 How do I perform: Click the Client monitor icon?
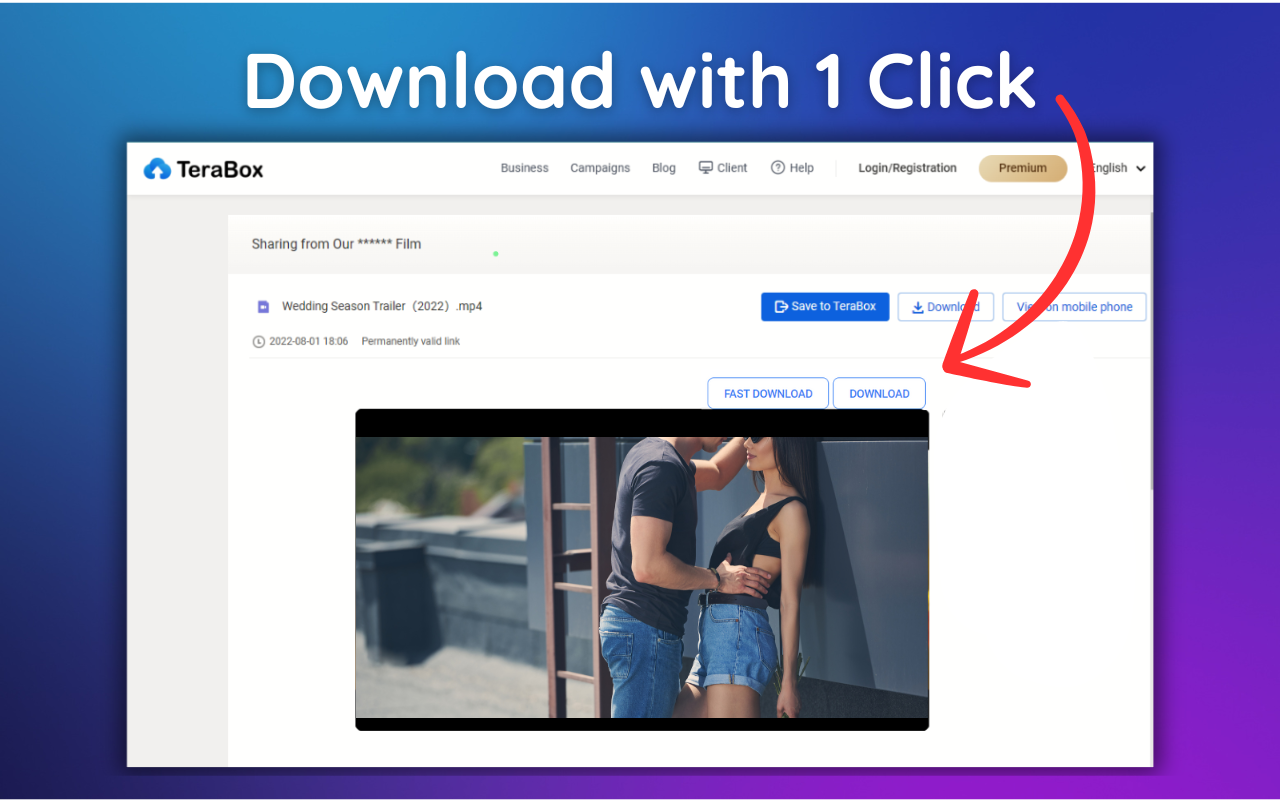point(703,167)
